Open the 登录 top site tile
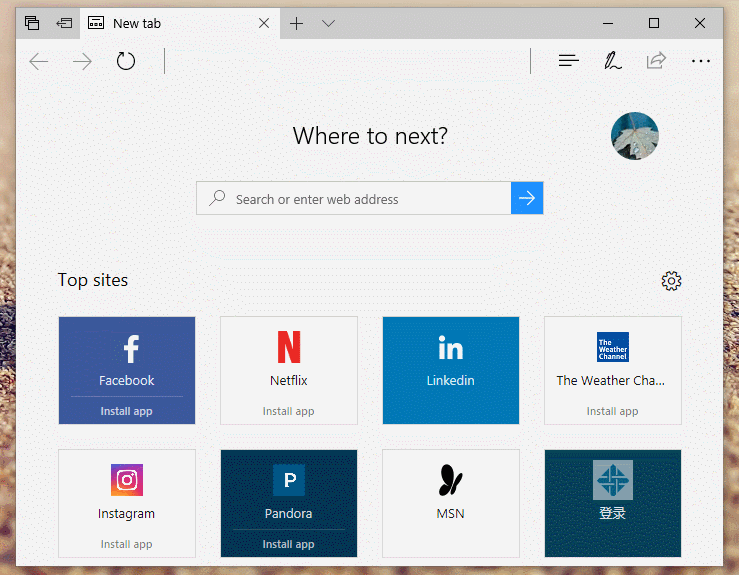 (613, 503)
